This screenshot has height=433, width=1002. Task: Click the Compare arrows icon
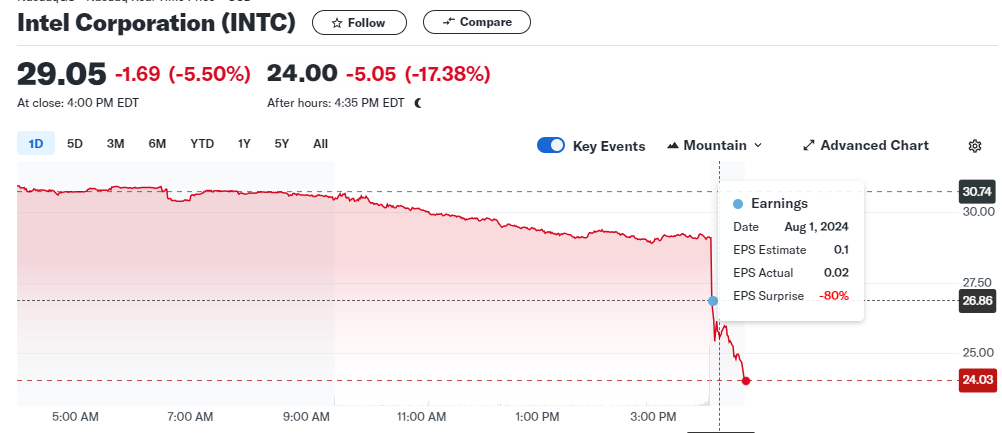pos(448,22)
